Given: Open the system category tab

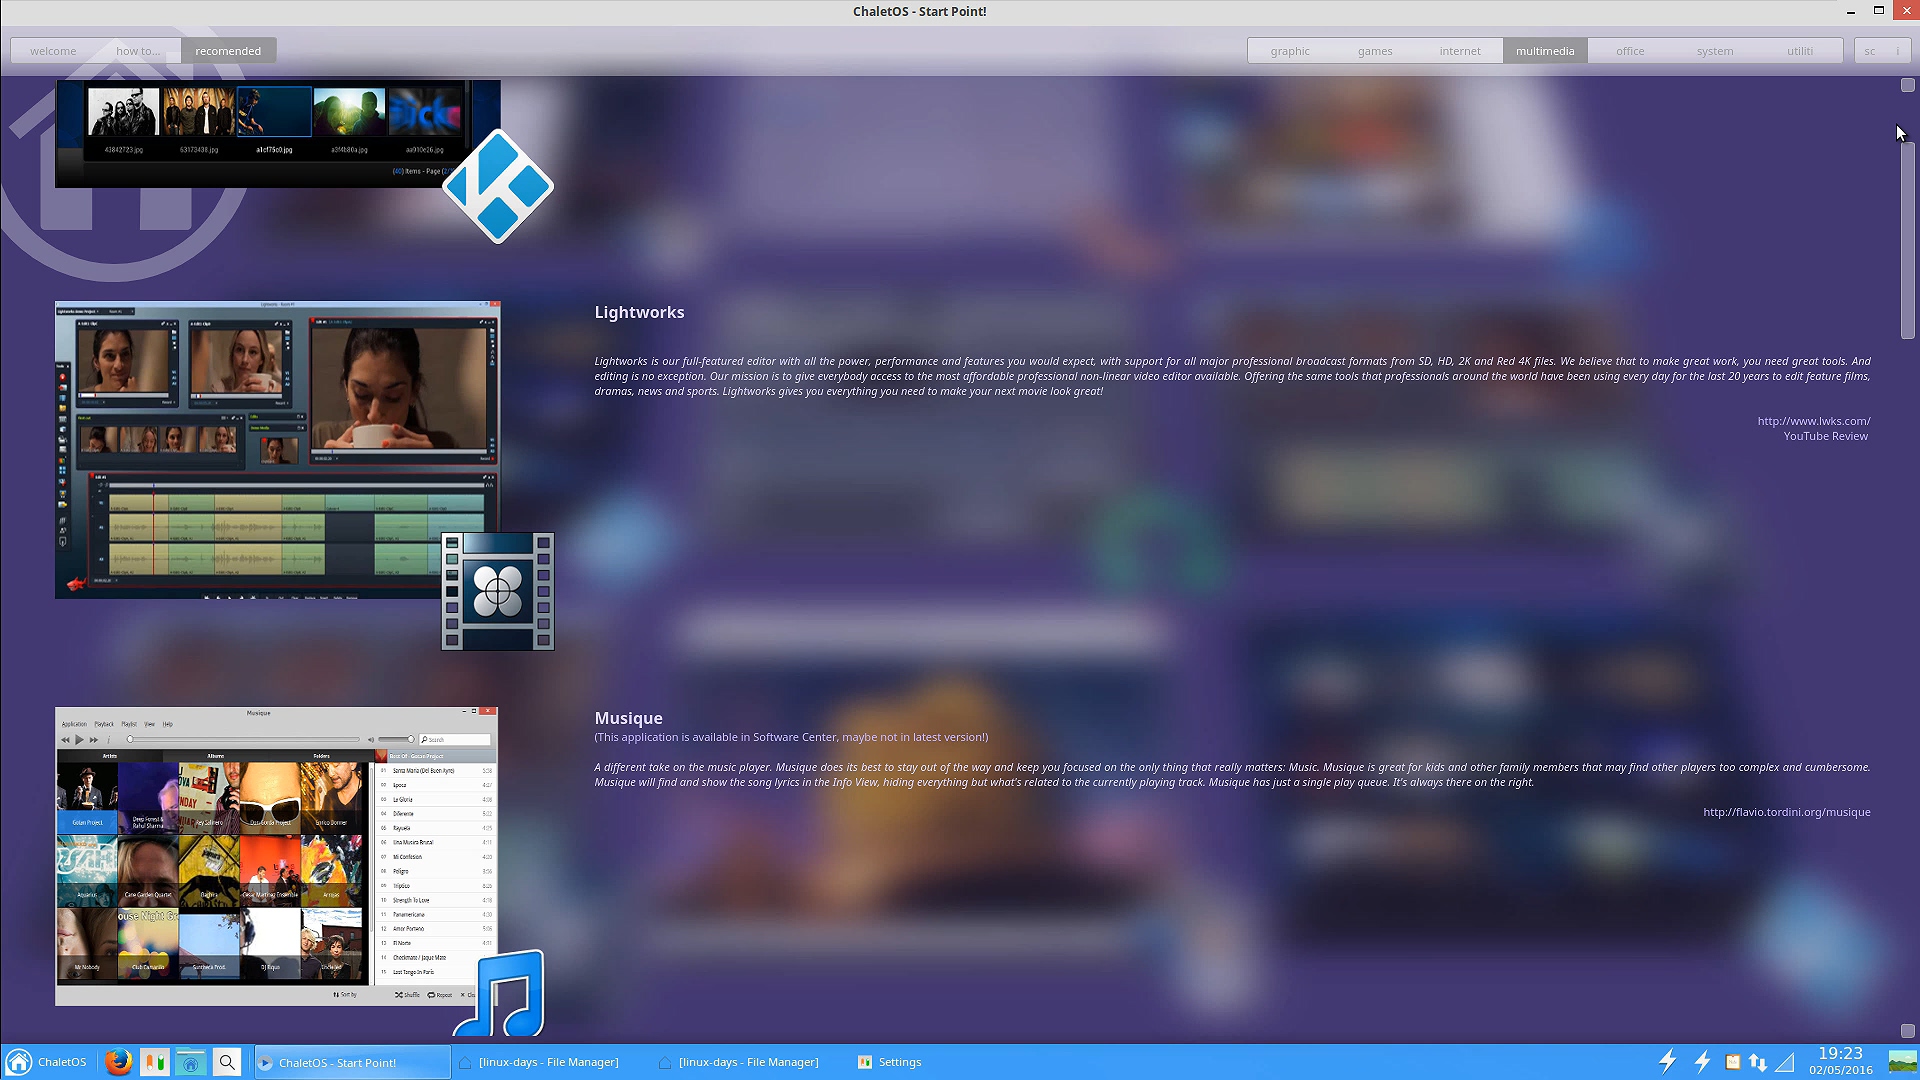Looking at the screenshot, I should click(x=1715, y=51).
